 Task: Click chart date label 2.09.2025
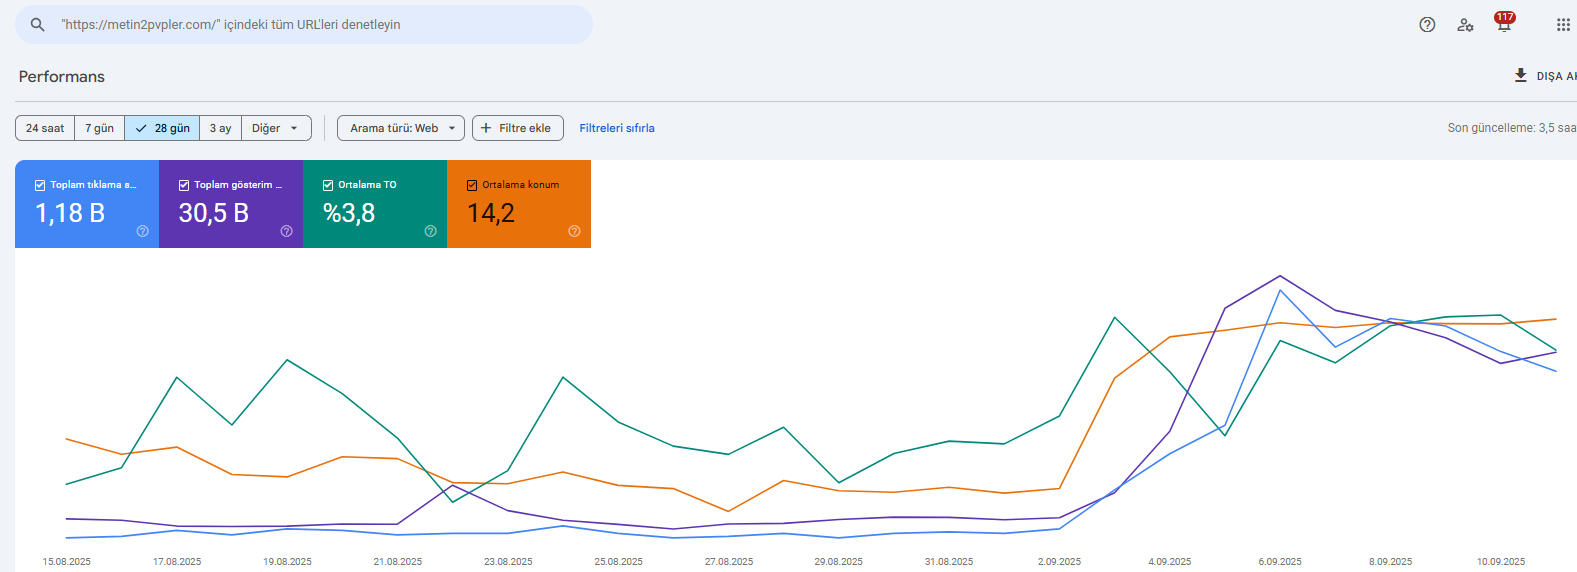(x=1059, y=562)
